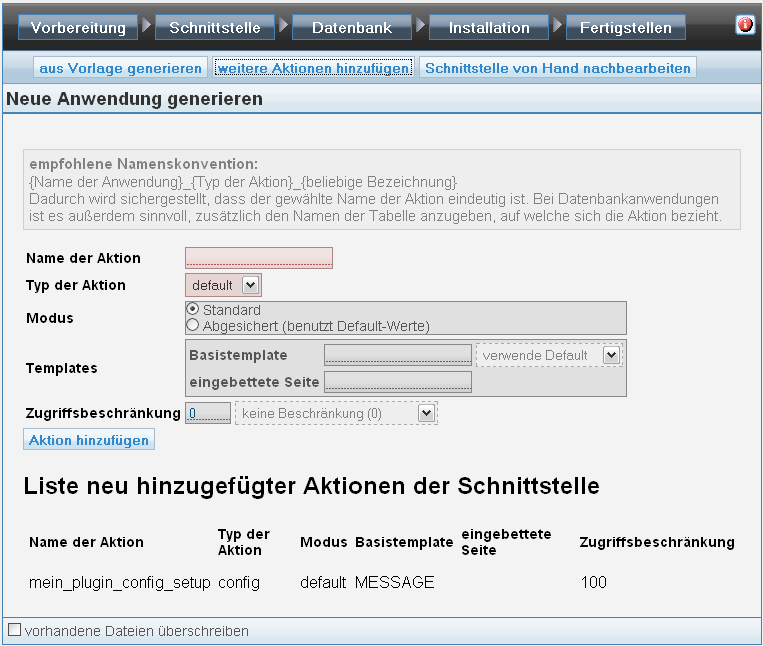
Task: Click the "Aktion hinzufügen" button
Action: [89, 440]
